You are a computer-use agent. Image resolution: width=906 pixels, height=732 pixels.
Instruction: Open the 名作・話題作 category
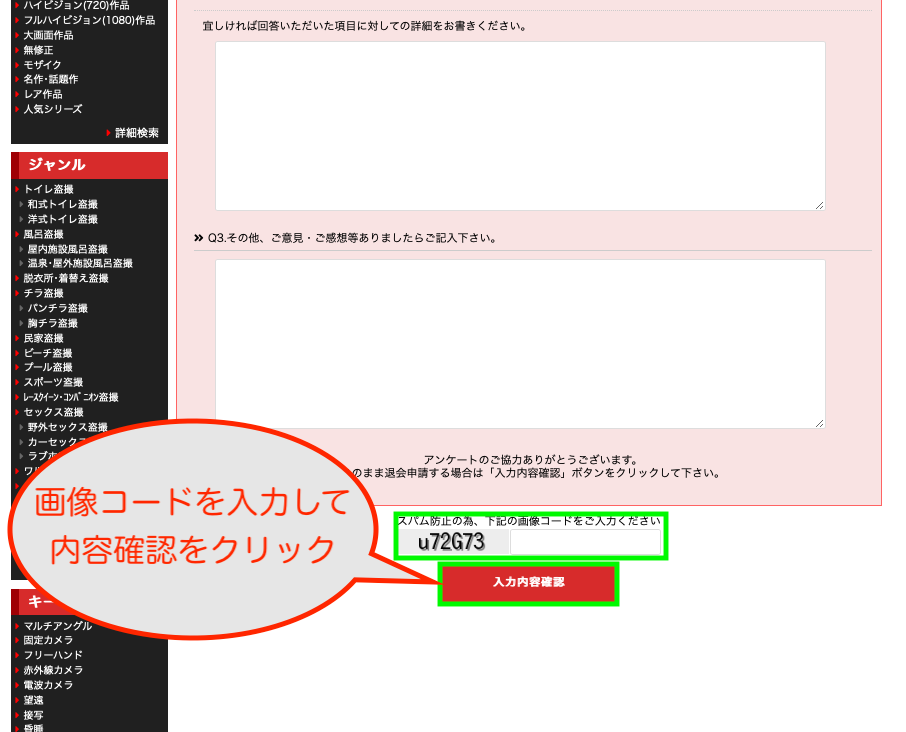[50, 79]
